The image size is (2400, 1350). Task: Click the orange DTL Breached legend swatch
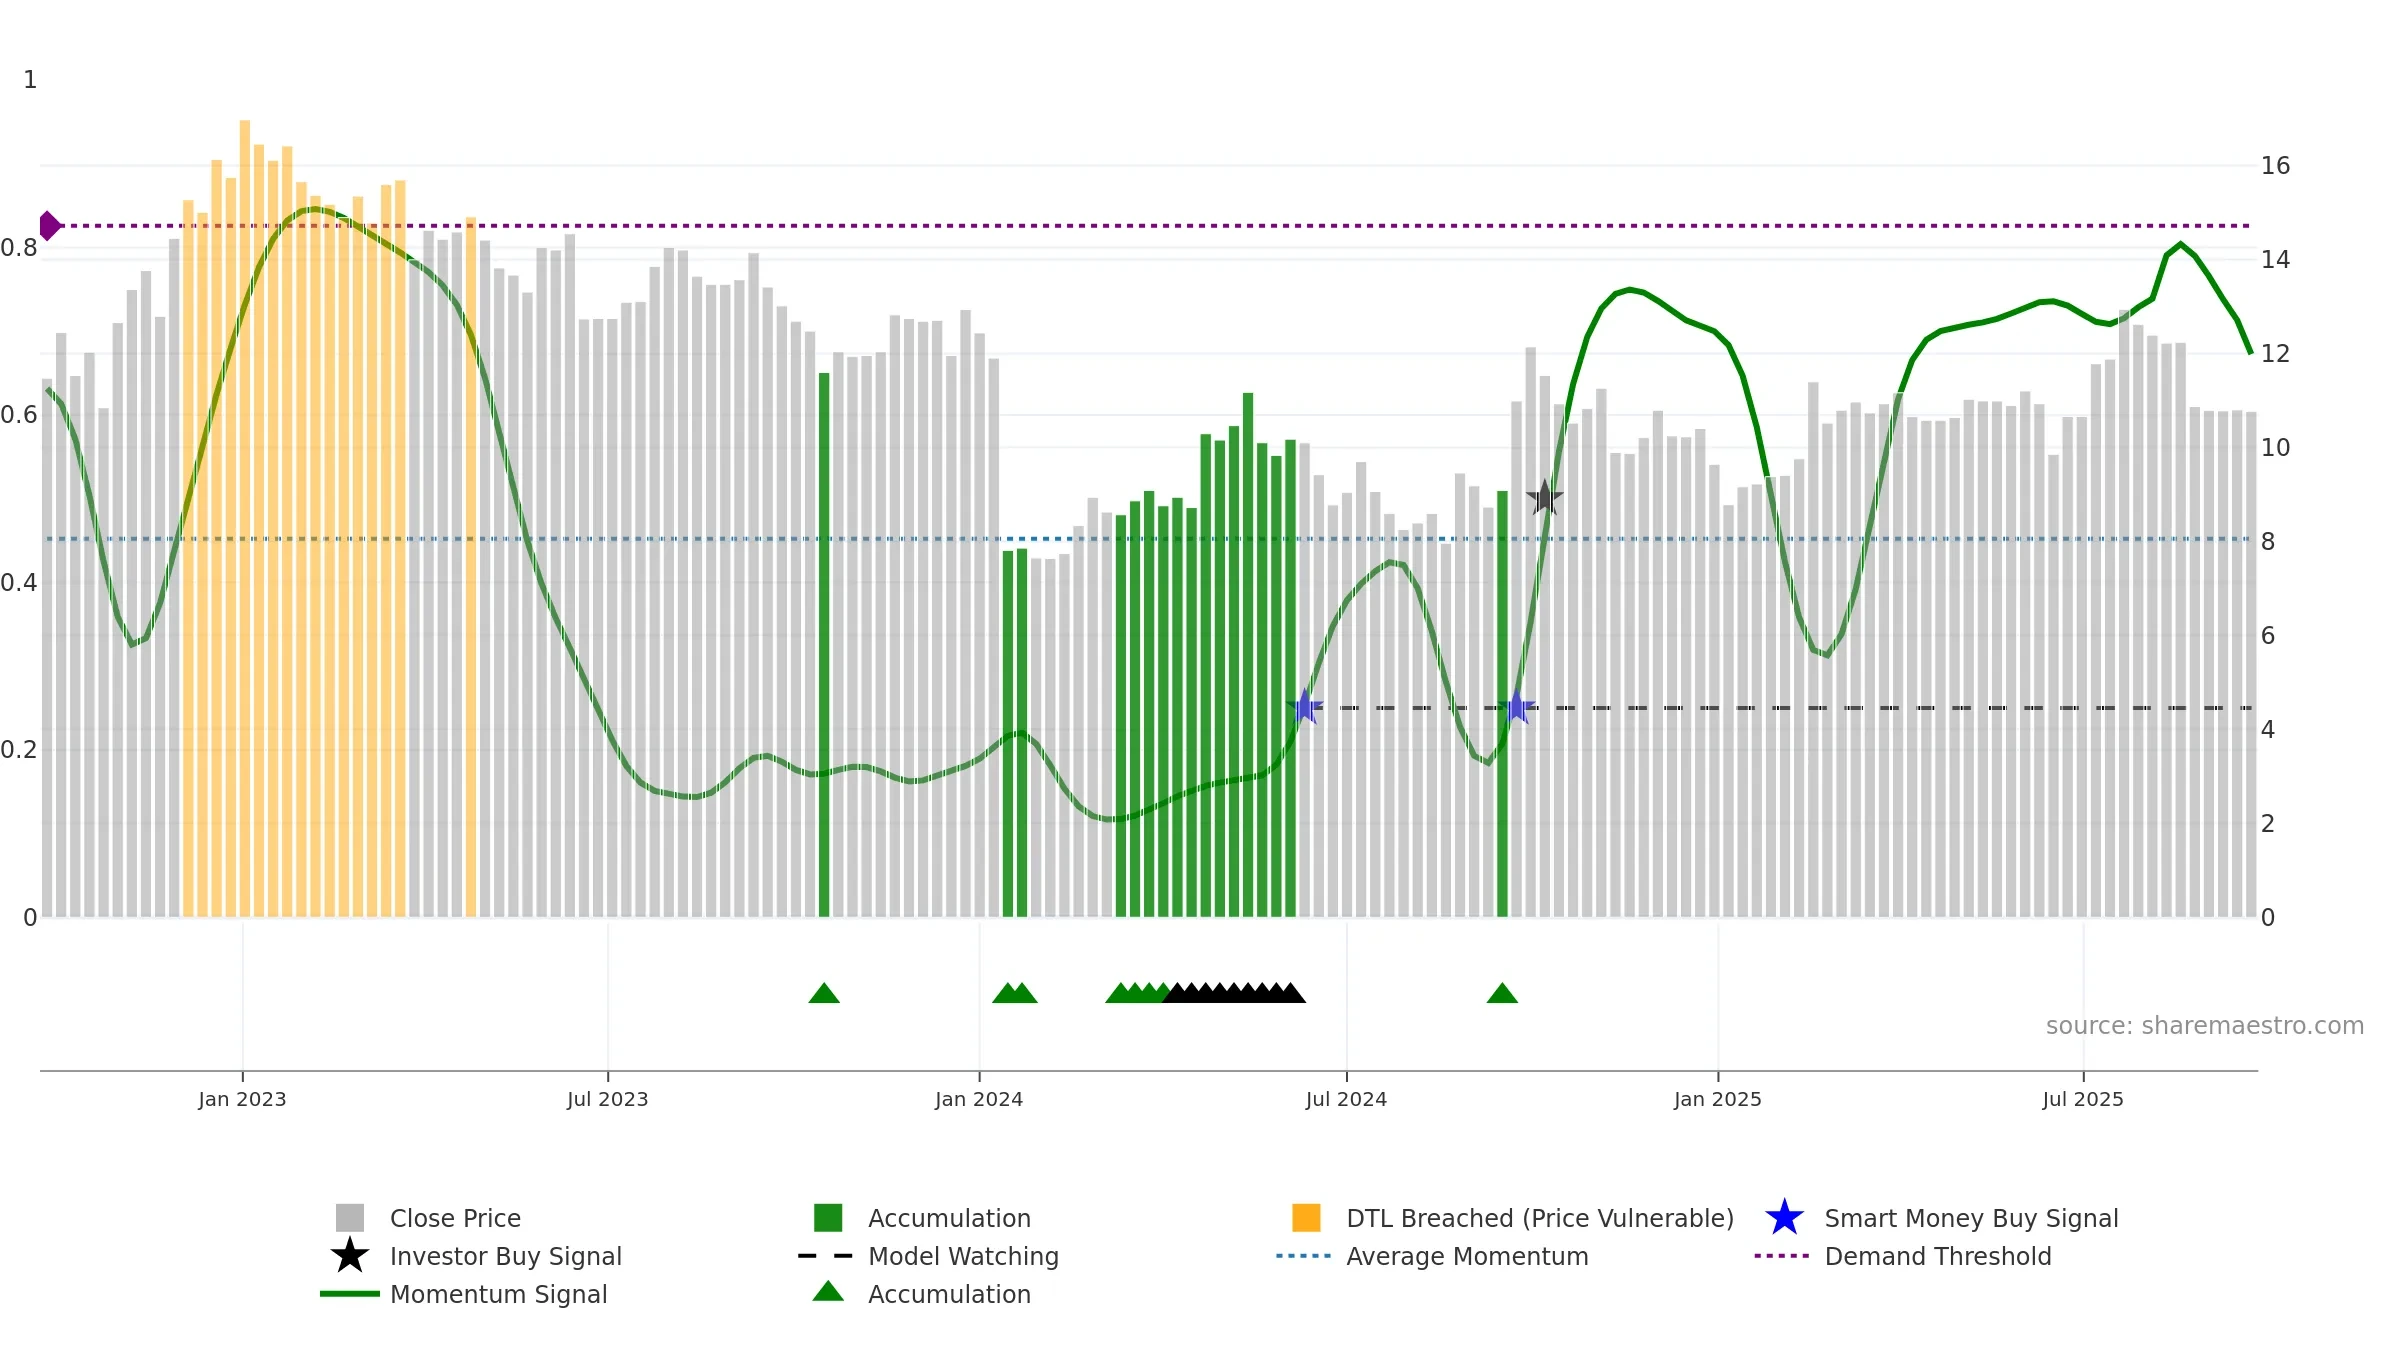[1306, 1217]
